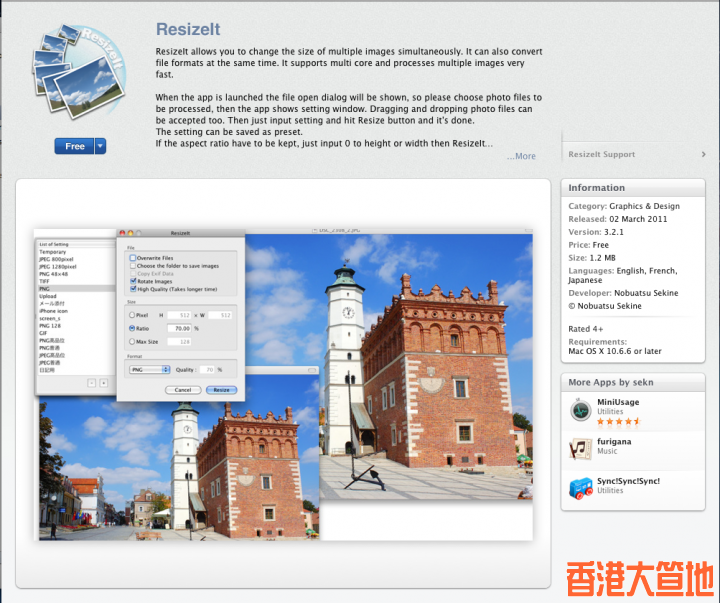720x603 pixels.
Task: Click Information panel header
Action: click(x=633, y=188)
